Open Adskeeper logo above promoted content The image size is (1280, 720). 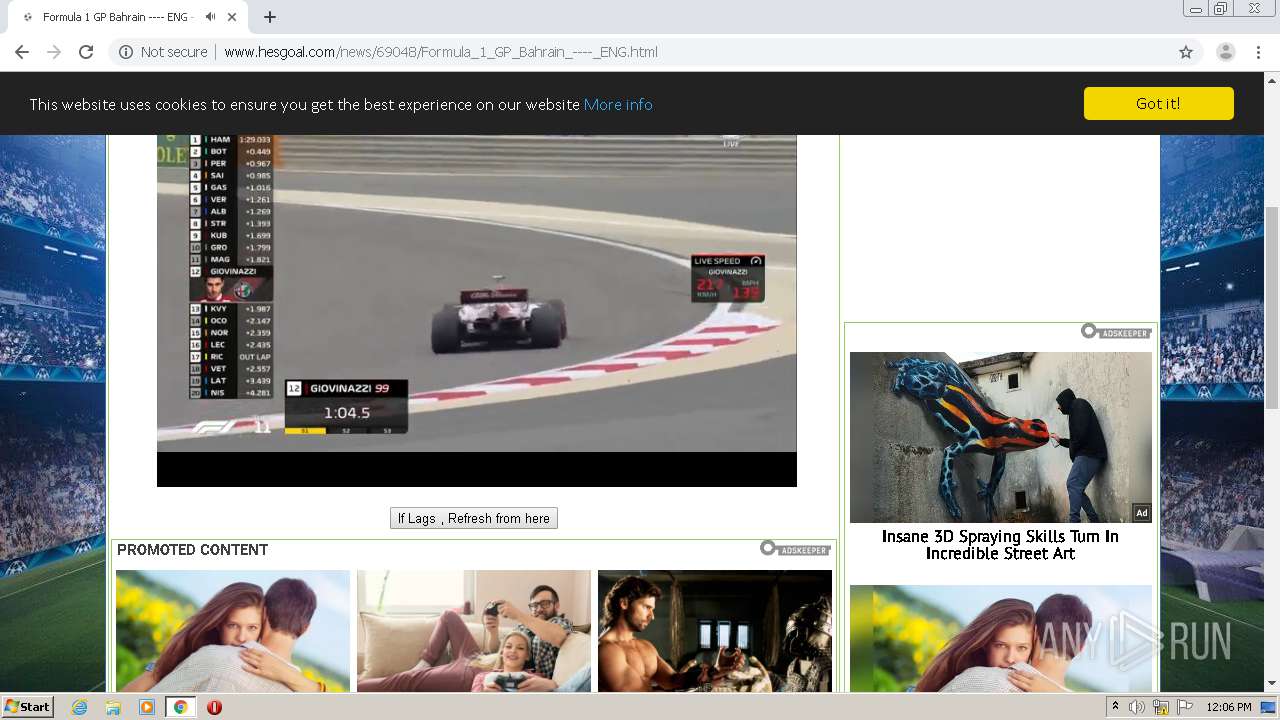tap(795, 549)
